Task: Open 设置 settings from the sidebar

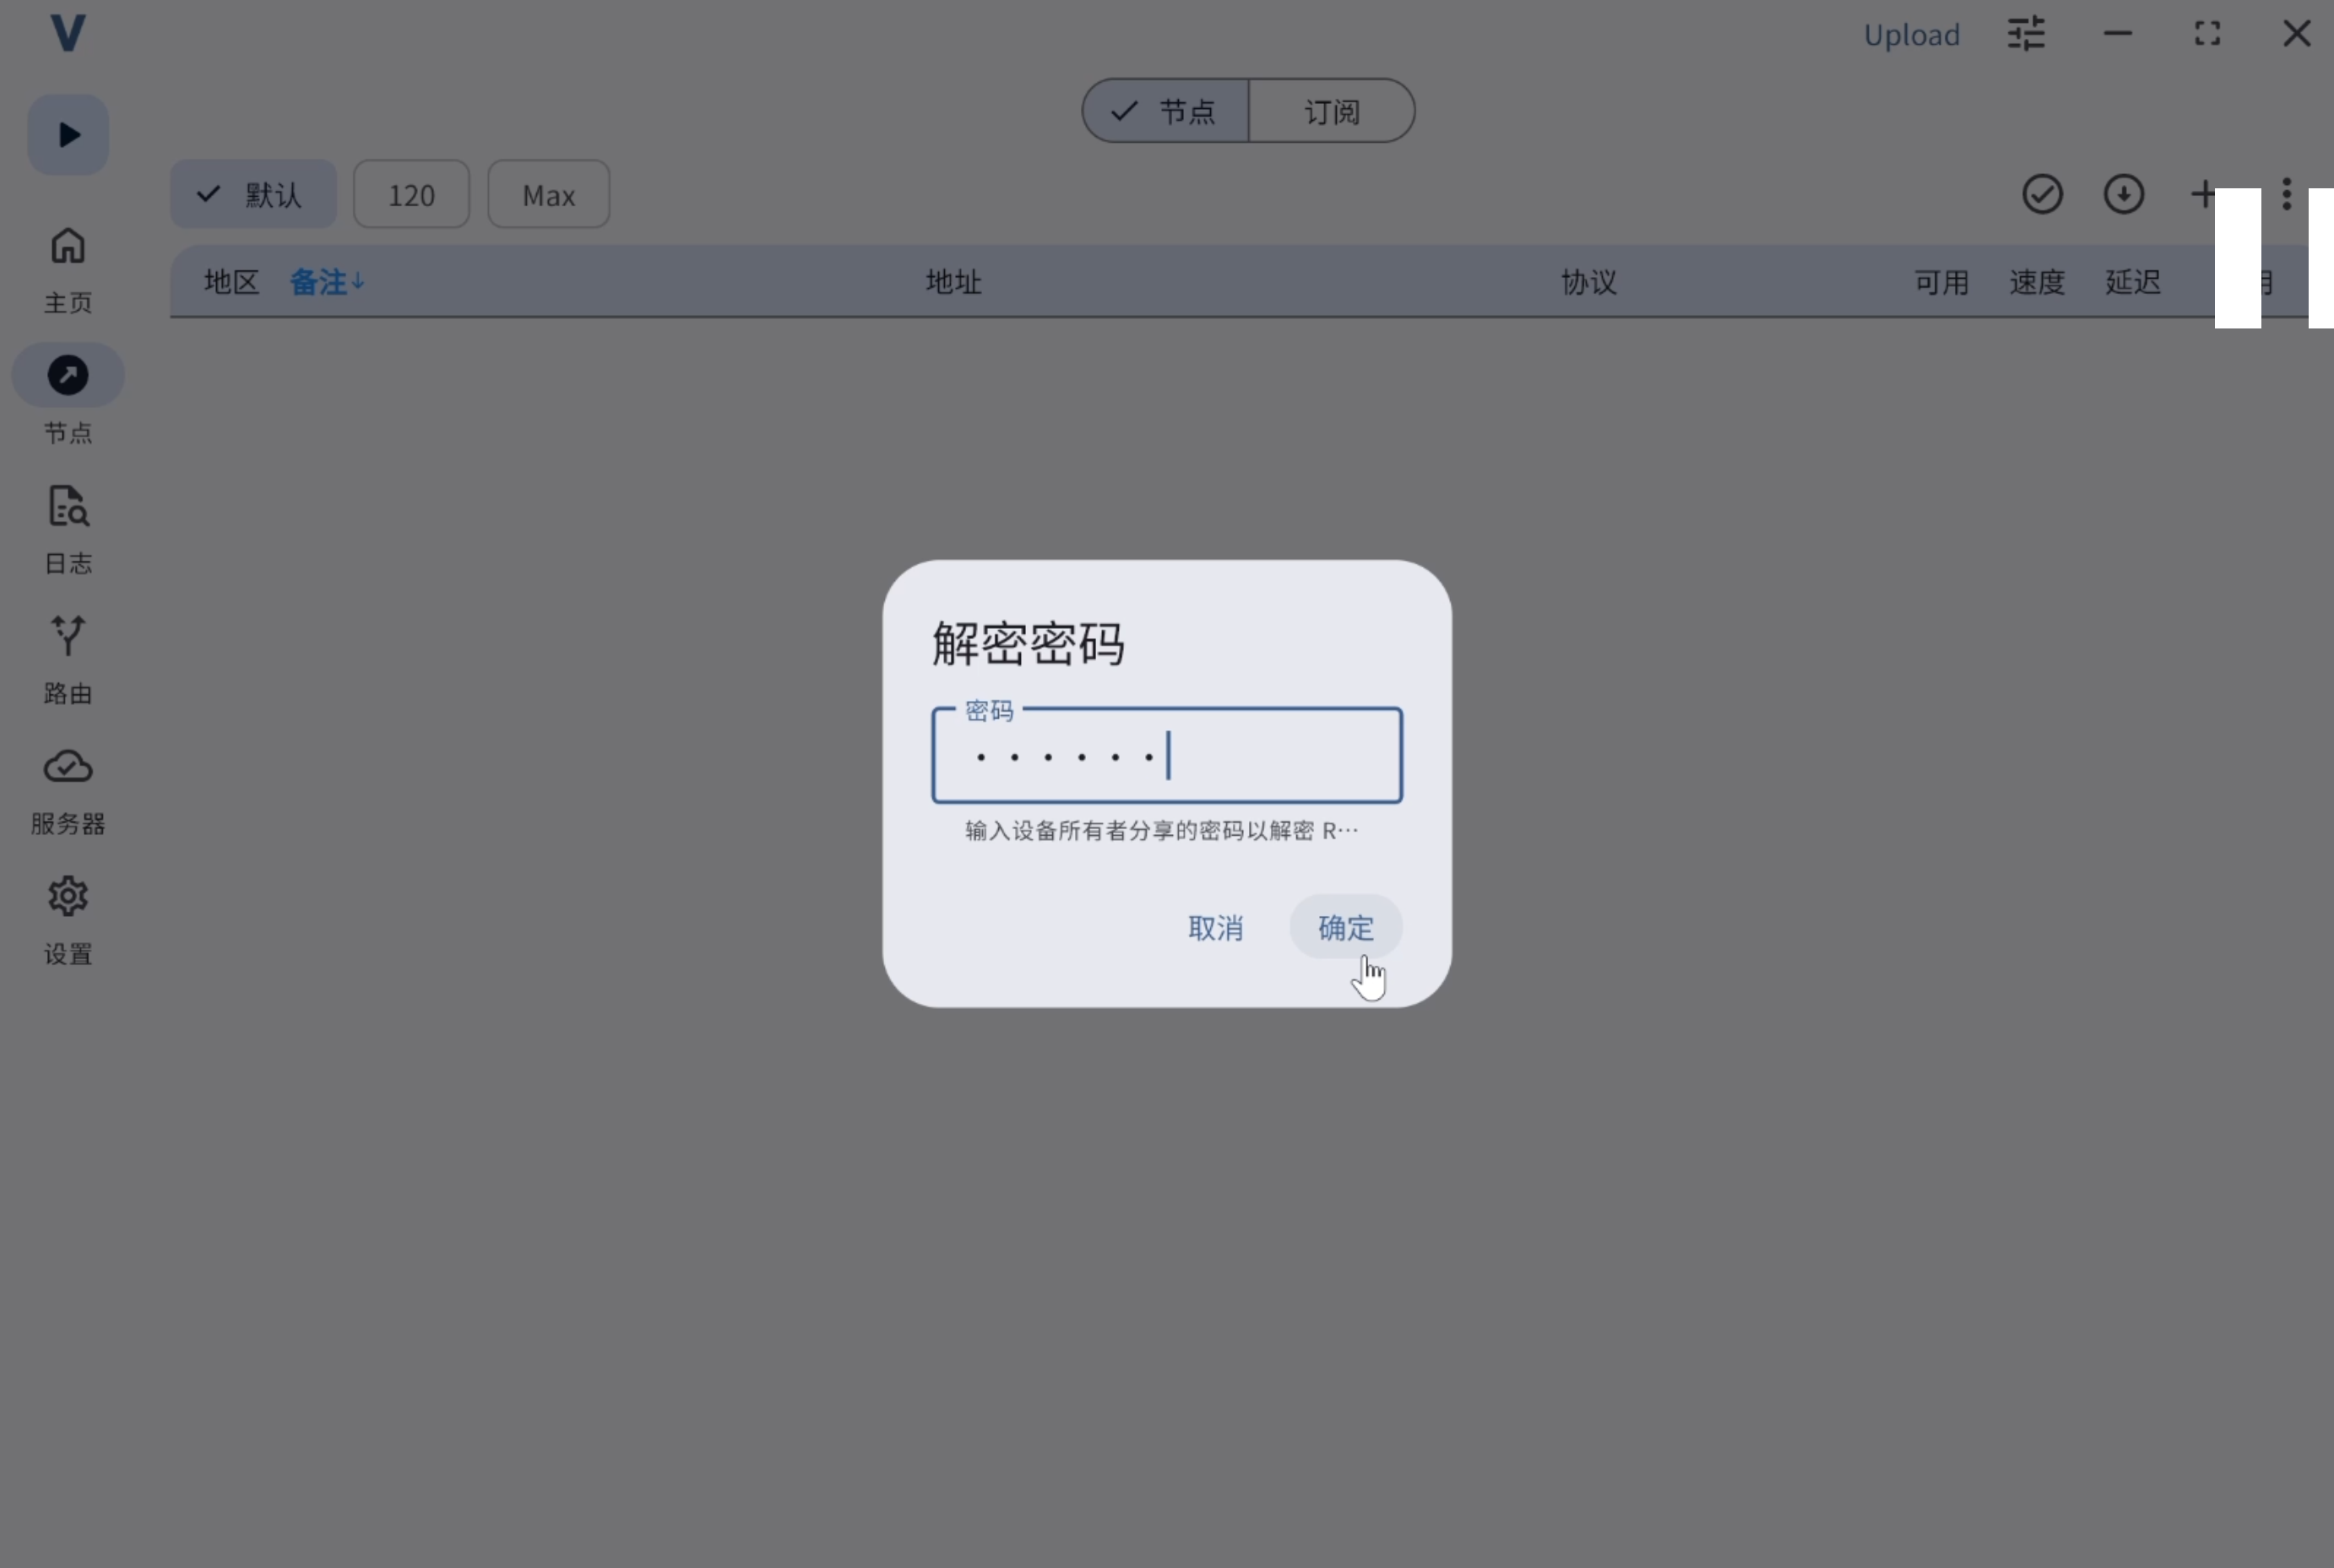Action: tap(68, 921)
